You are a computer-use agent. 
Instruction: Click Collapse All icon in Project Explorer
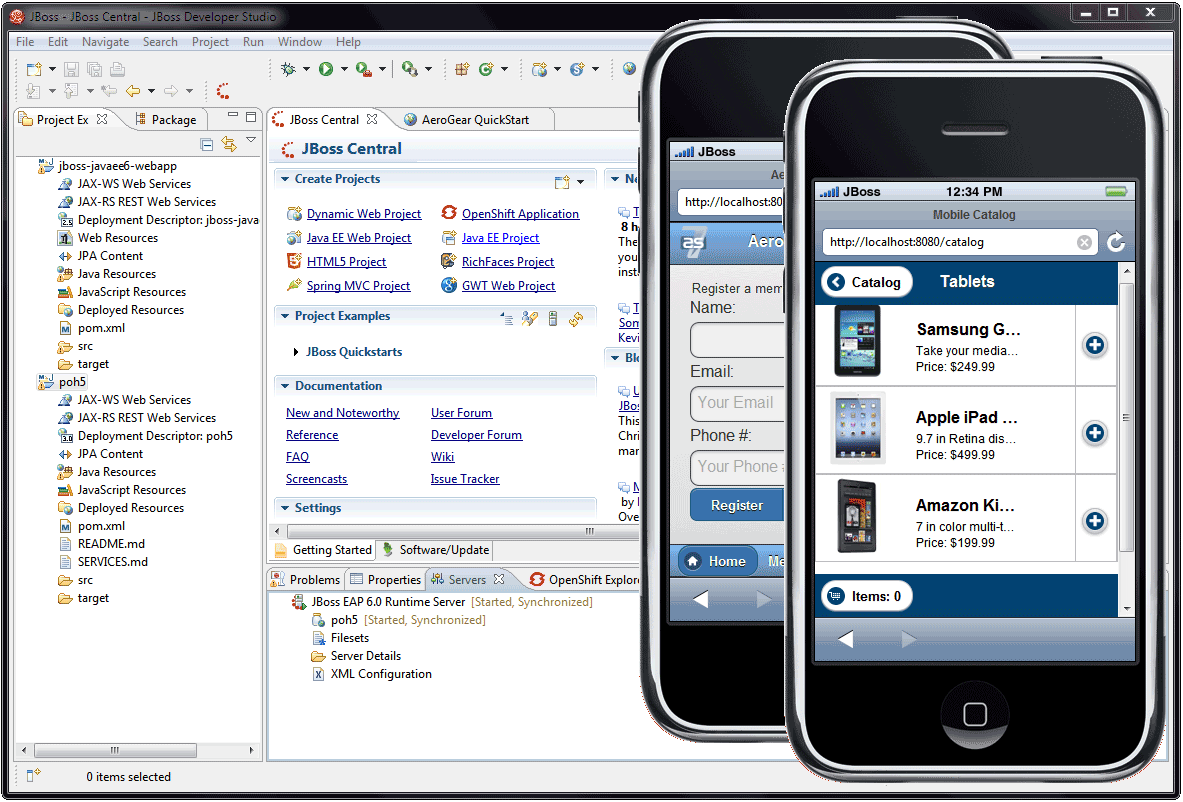207,144
